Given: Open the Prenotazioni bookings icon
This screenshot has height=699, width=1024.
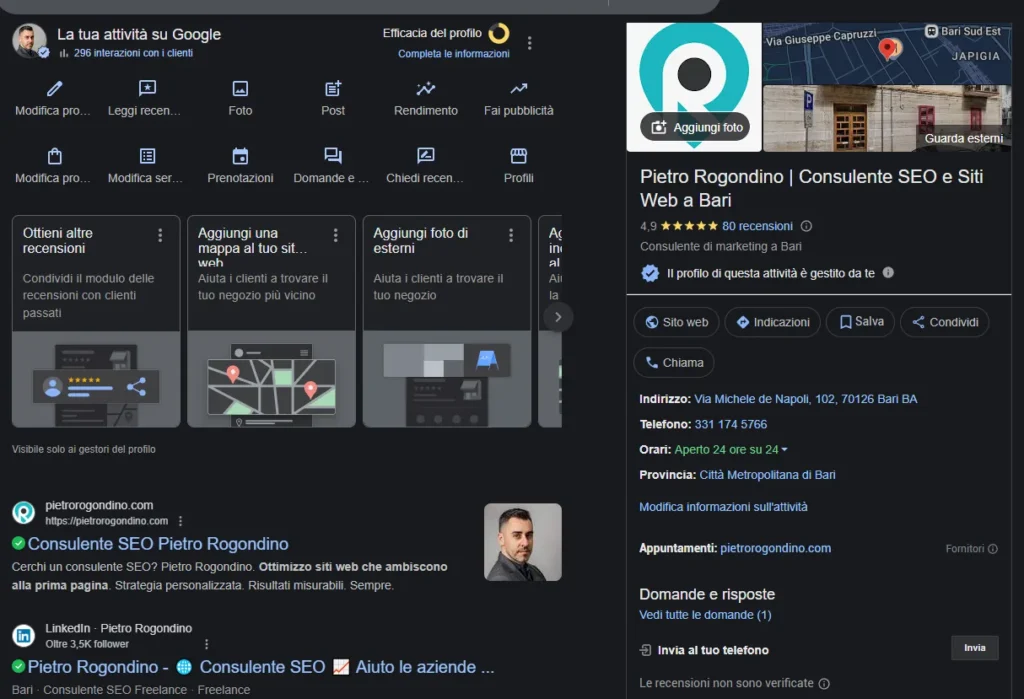Looking at the screenshot, I should pos(240,158).
